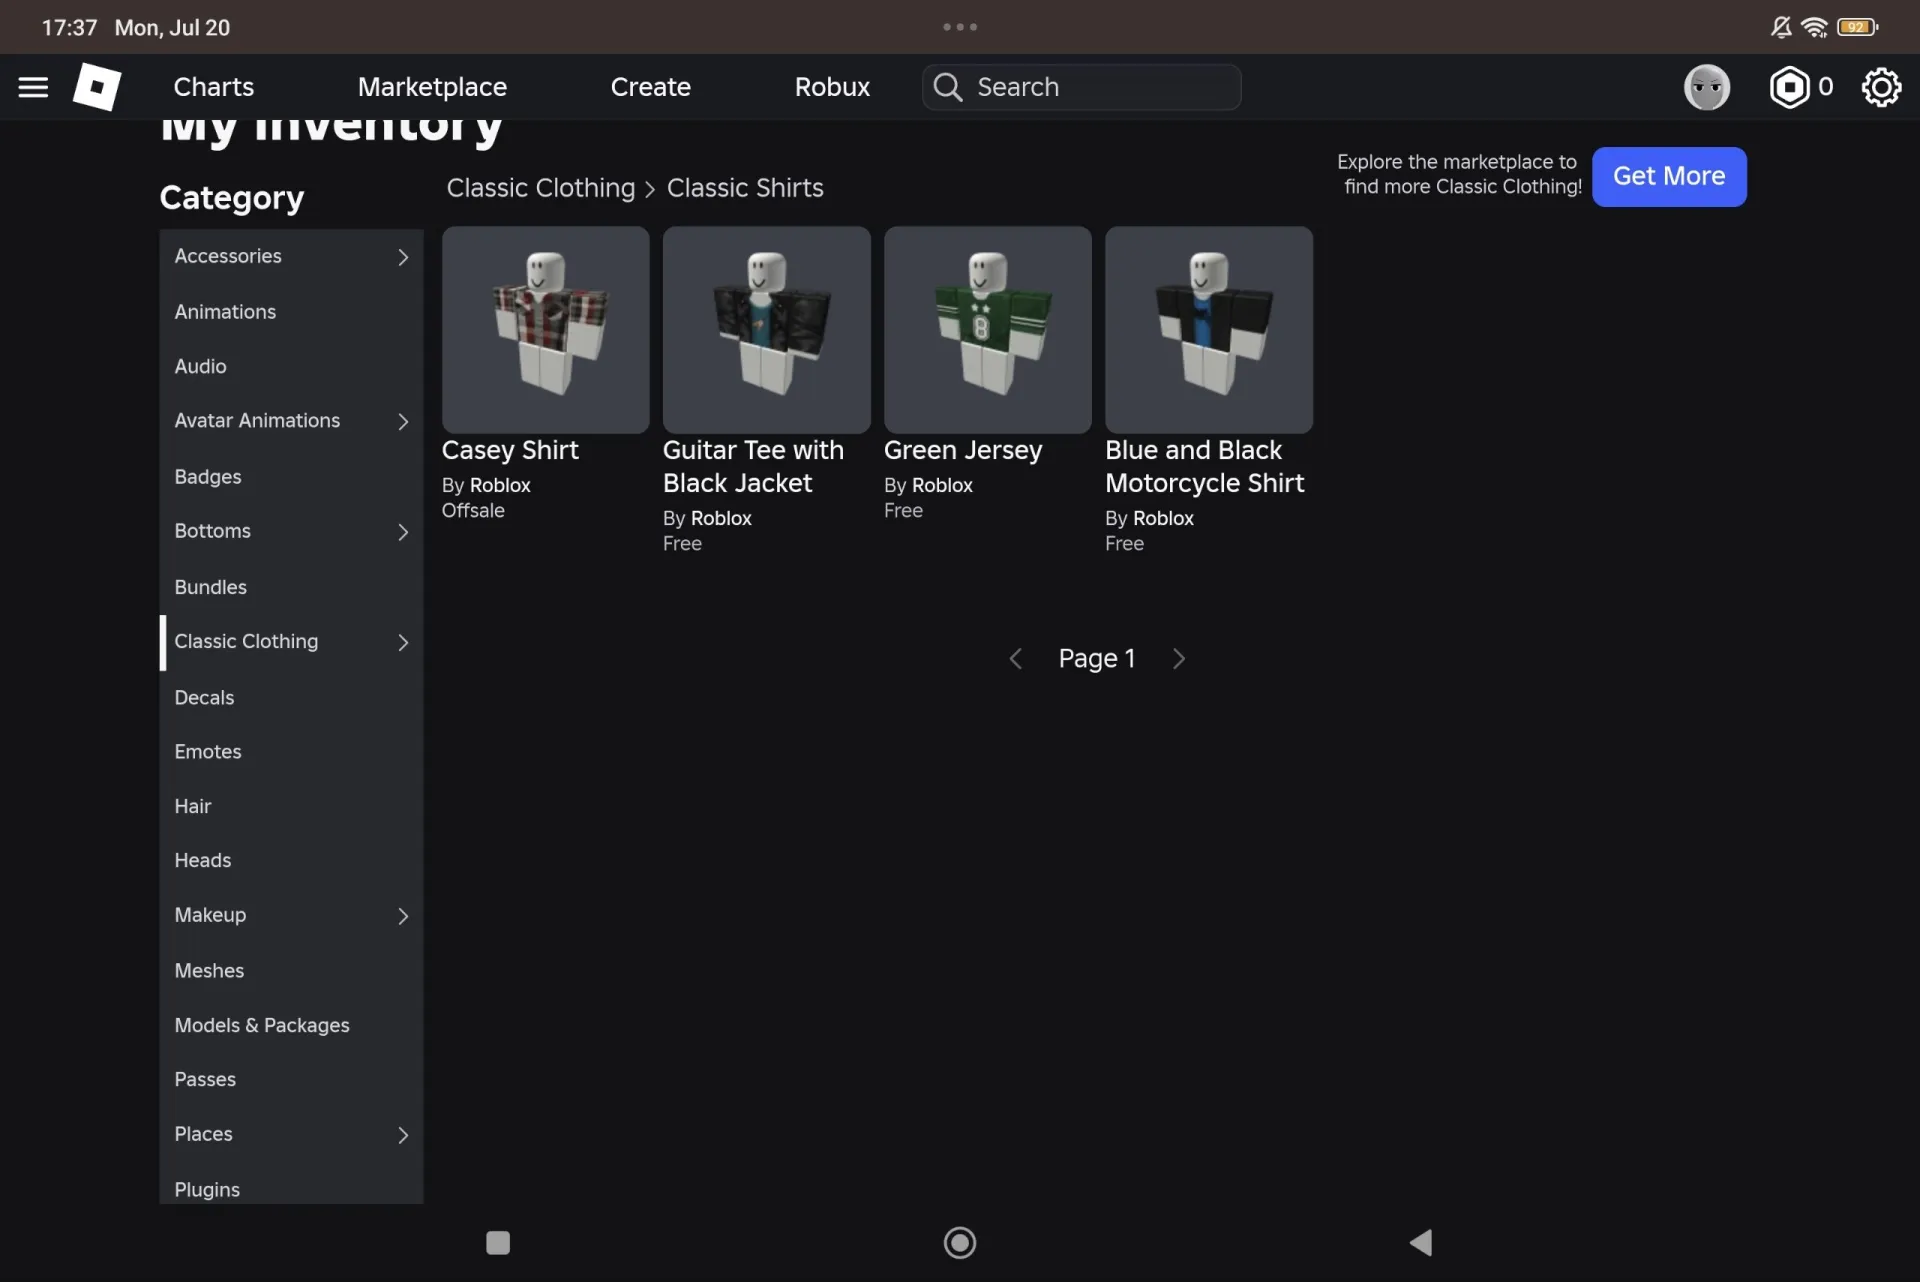Screen dimensions: 1920x1282
Task: Select the Models & Packages category
Action: coord(291,1026)
